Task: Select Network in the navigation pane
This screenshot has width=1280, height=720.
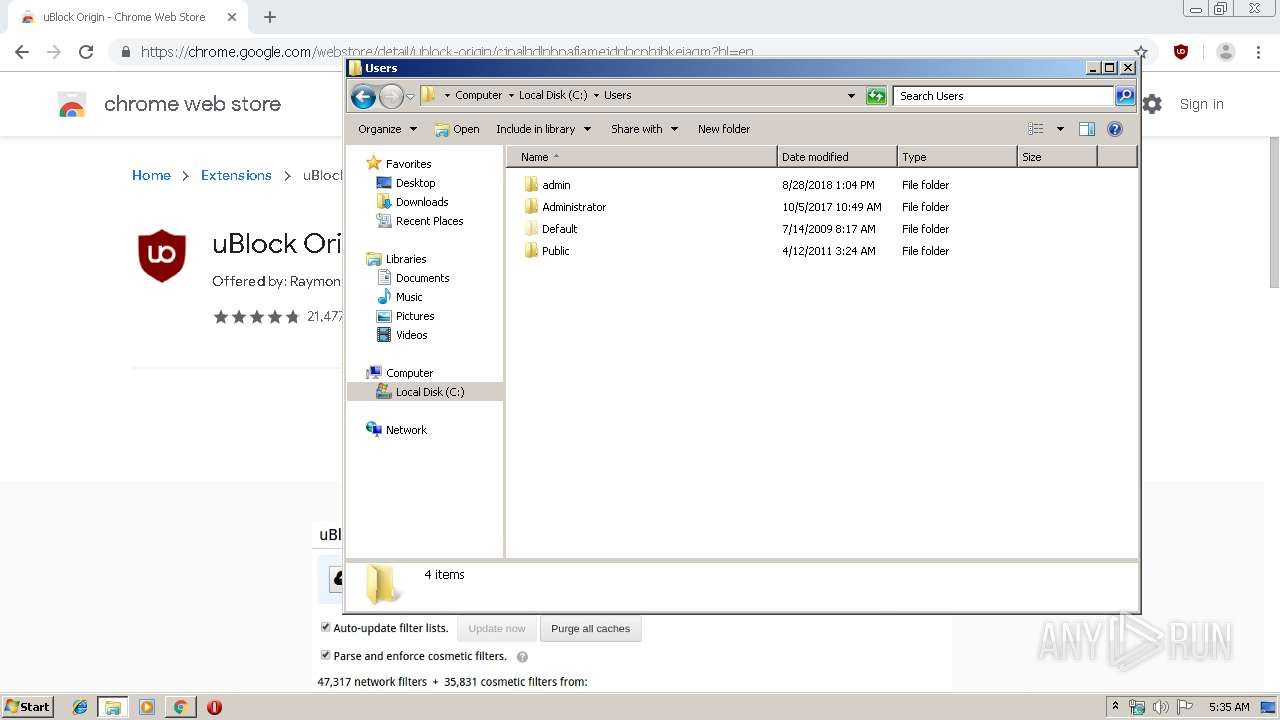Action: coord(396,430)
